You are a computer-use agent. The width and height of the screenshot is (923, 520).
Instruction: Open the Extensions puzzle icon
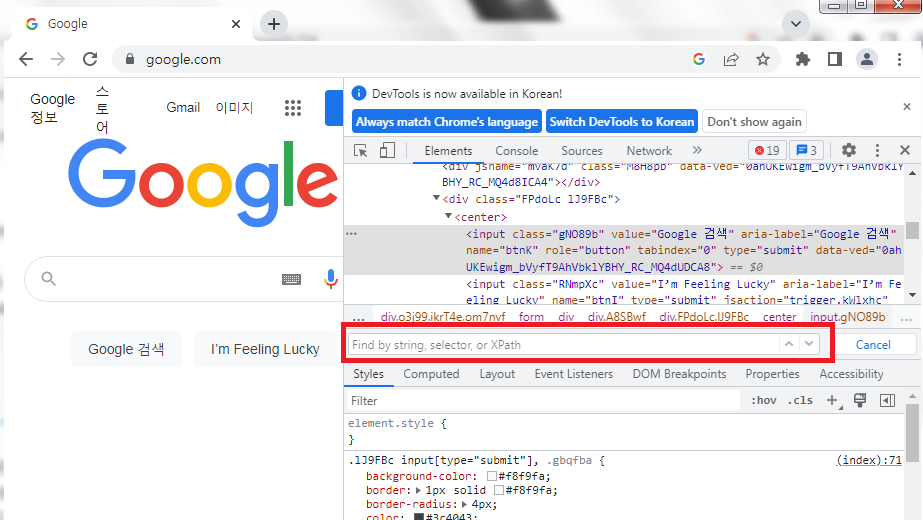point(802,59)
